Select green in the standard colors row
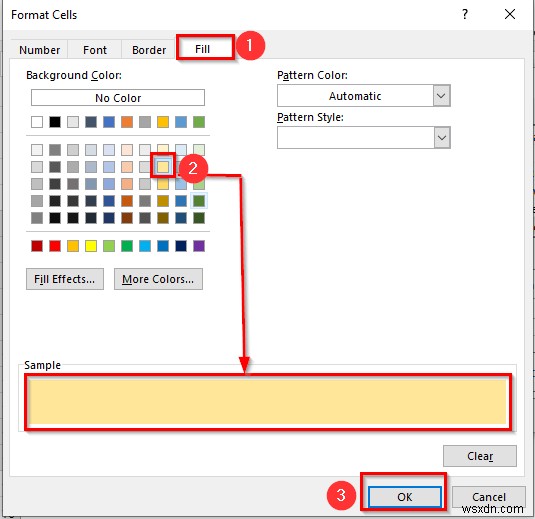Viewport: 535px width, 519px height. (127, 246)
